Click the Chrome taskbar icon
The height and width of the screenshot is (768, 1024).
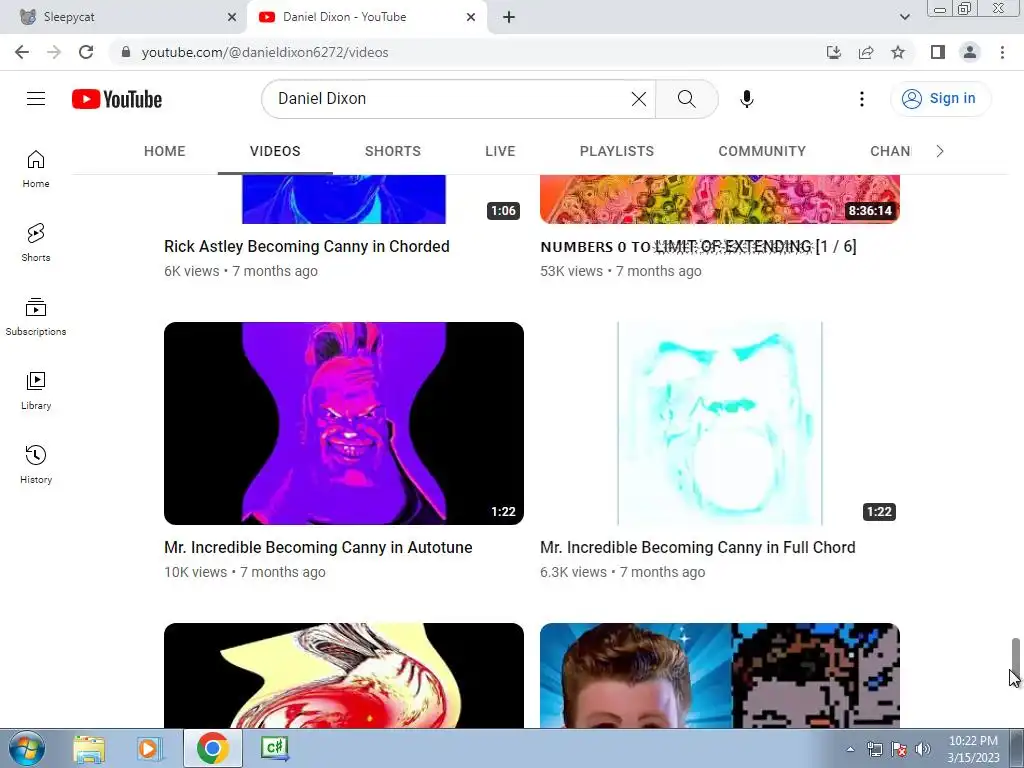[x=212, y=748]
